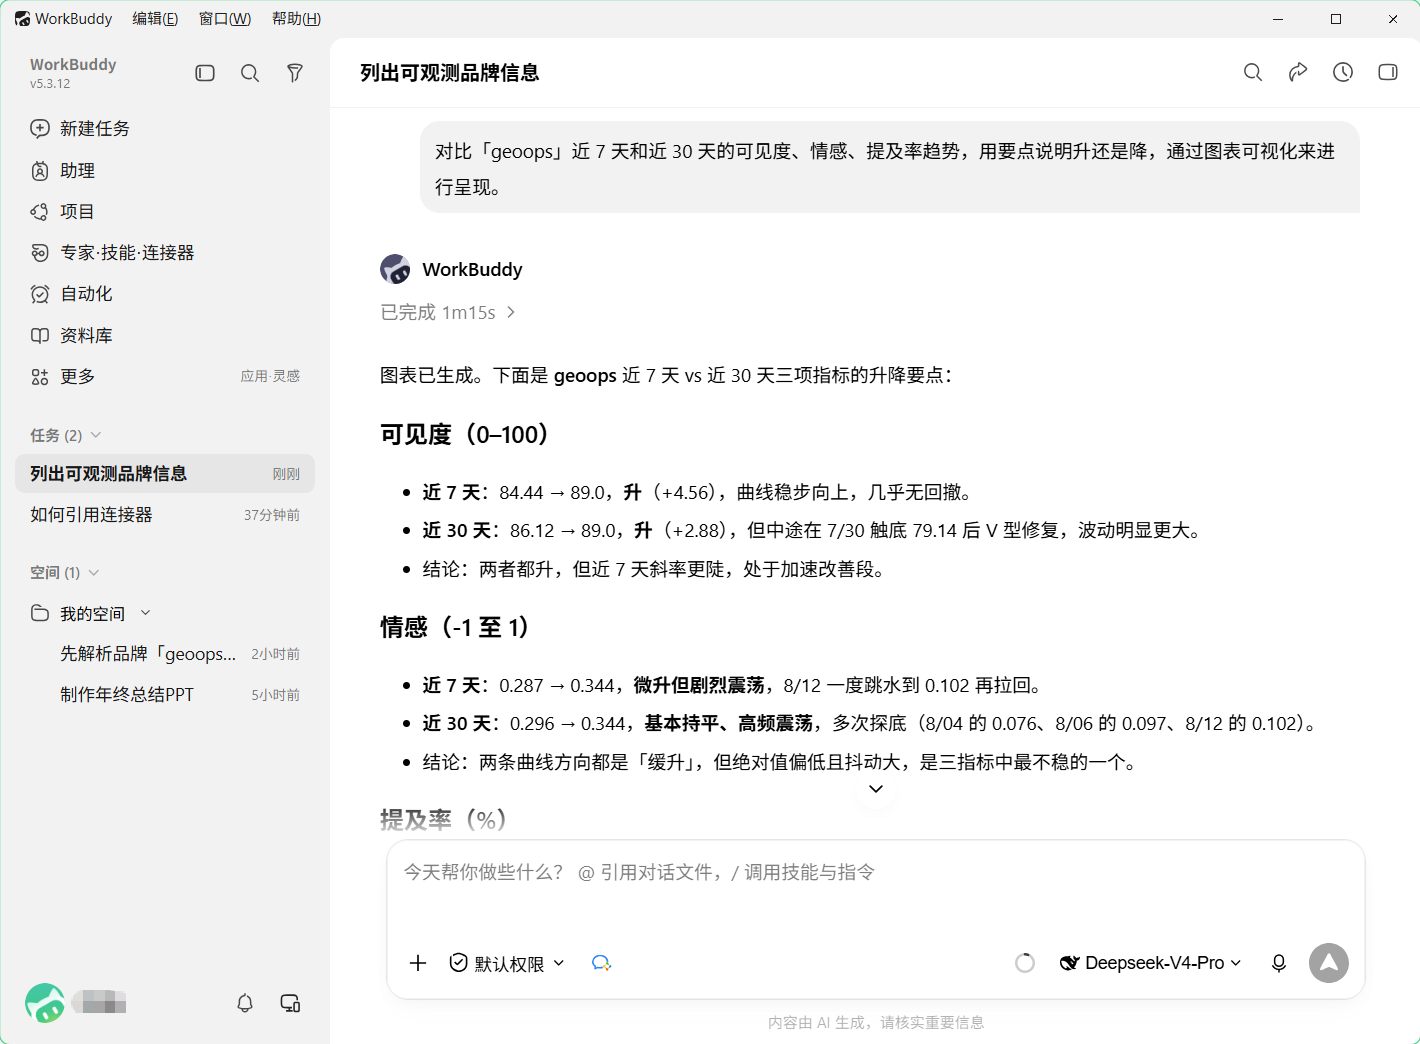Screen dimensions: 1420x1044
Task: Click the WorkBuddy avatar in the reply
Action: 395,269
